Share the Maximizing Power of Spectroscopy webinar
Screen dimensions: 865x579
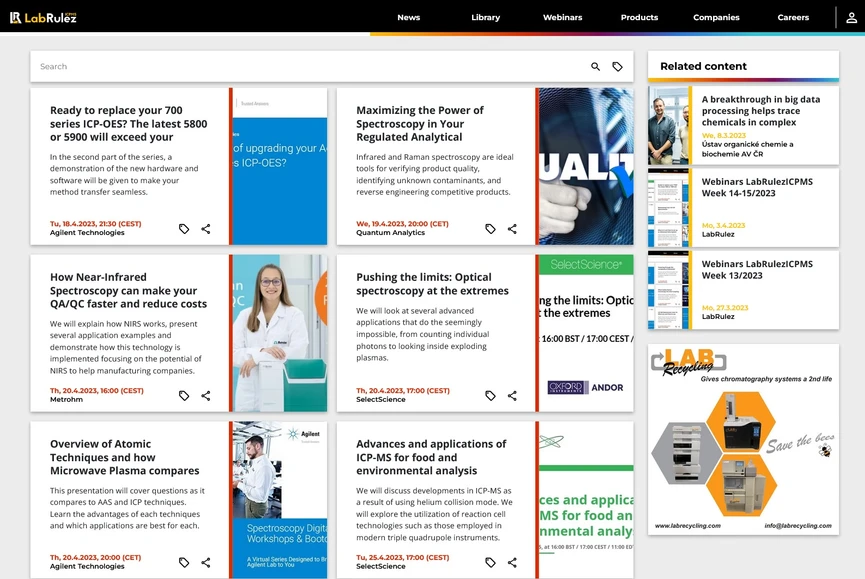[512, 229]
